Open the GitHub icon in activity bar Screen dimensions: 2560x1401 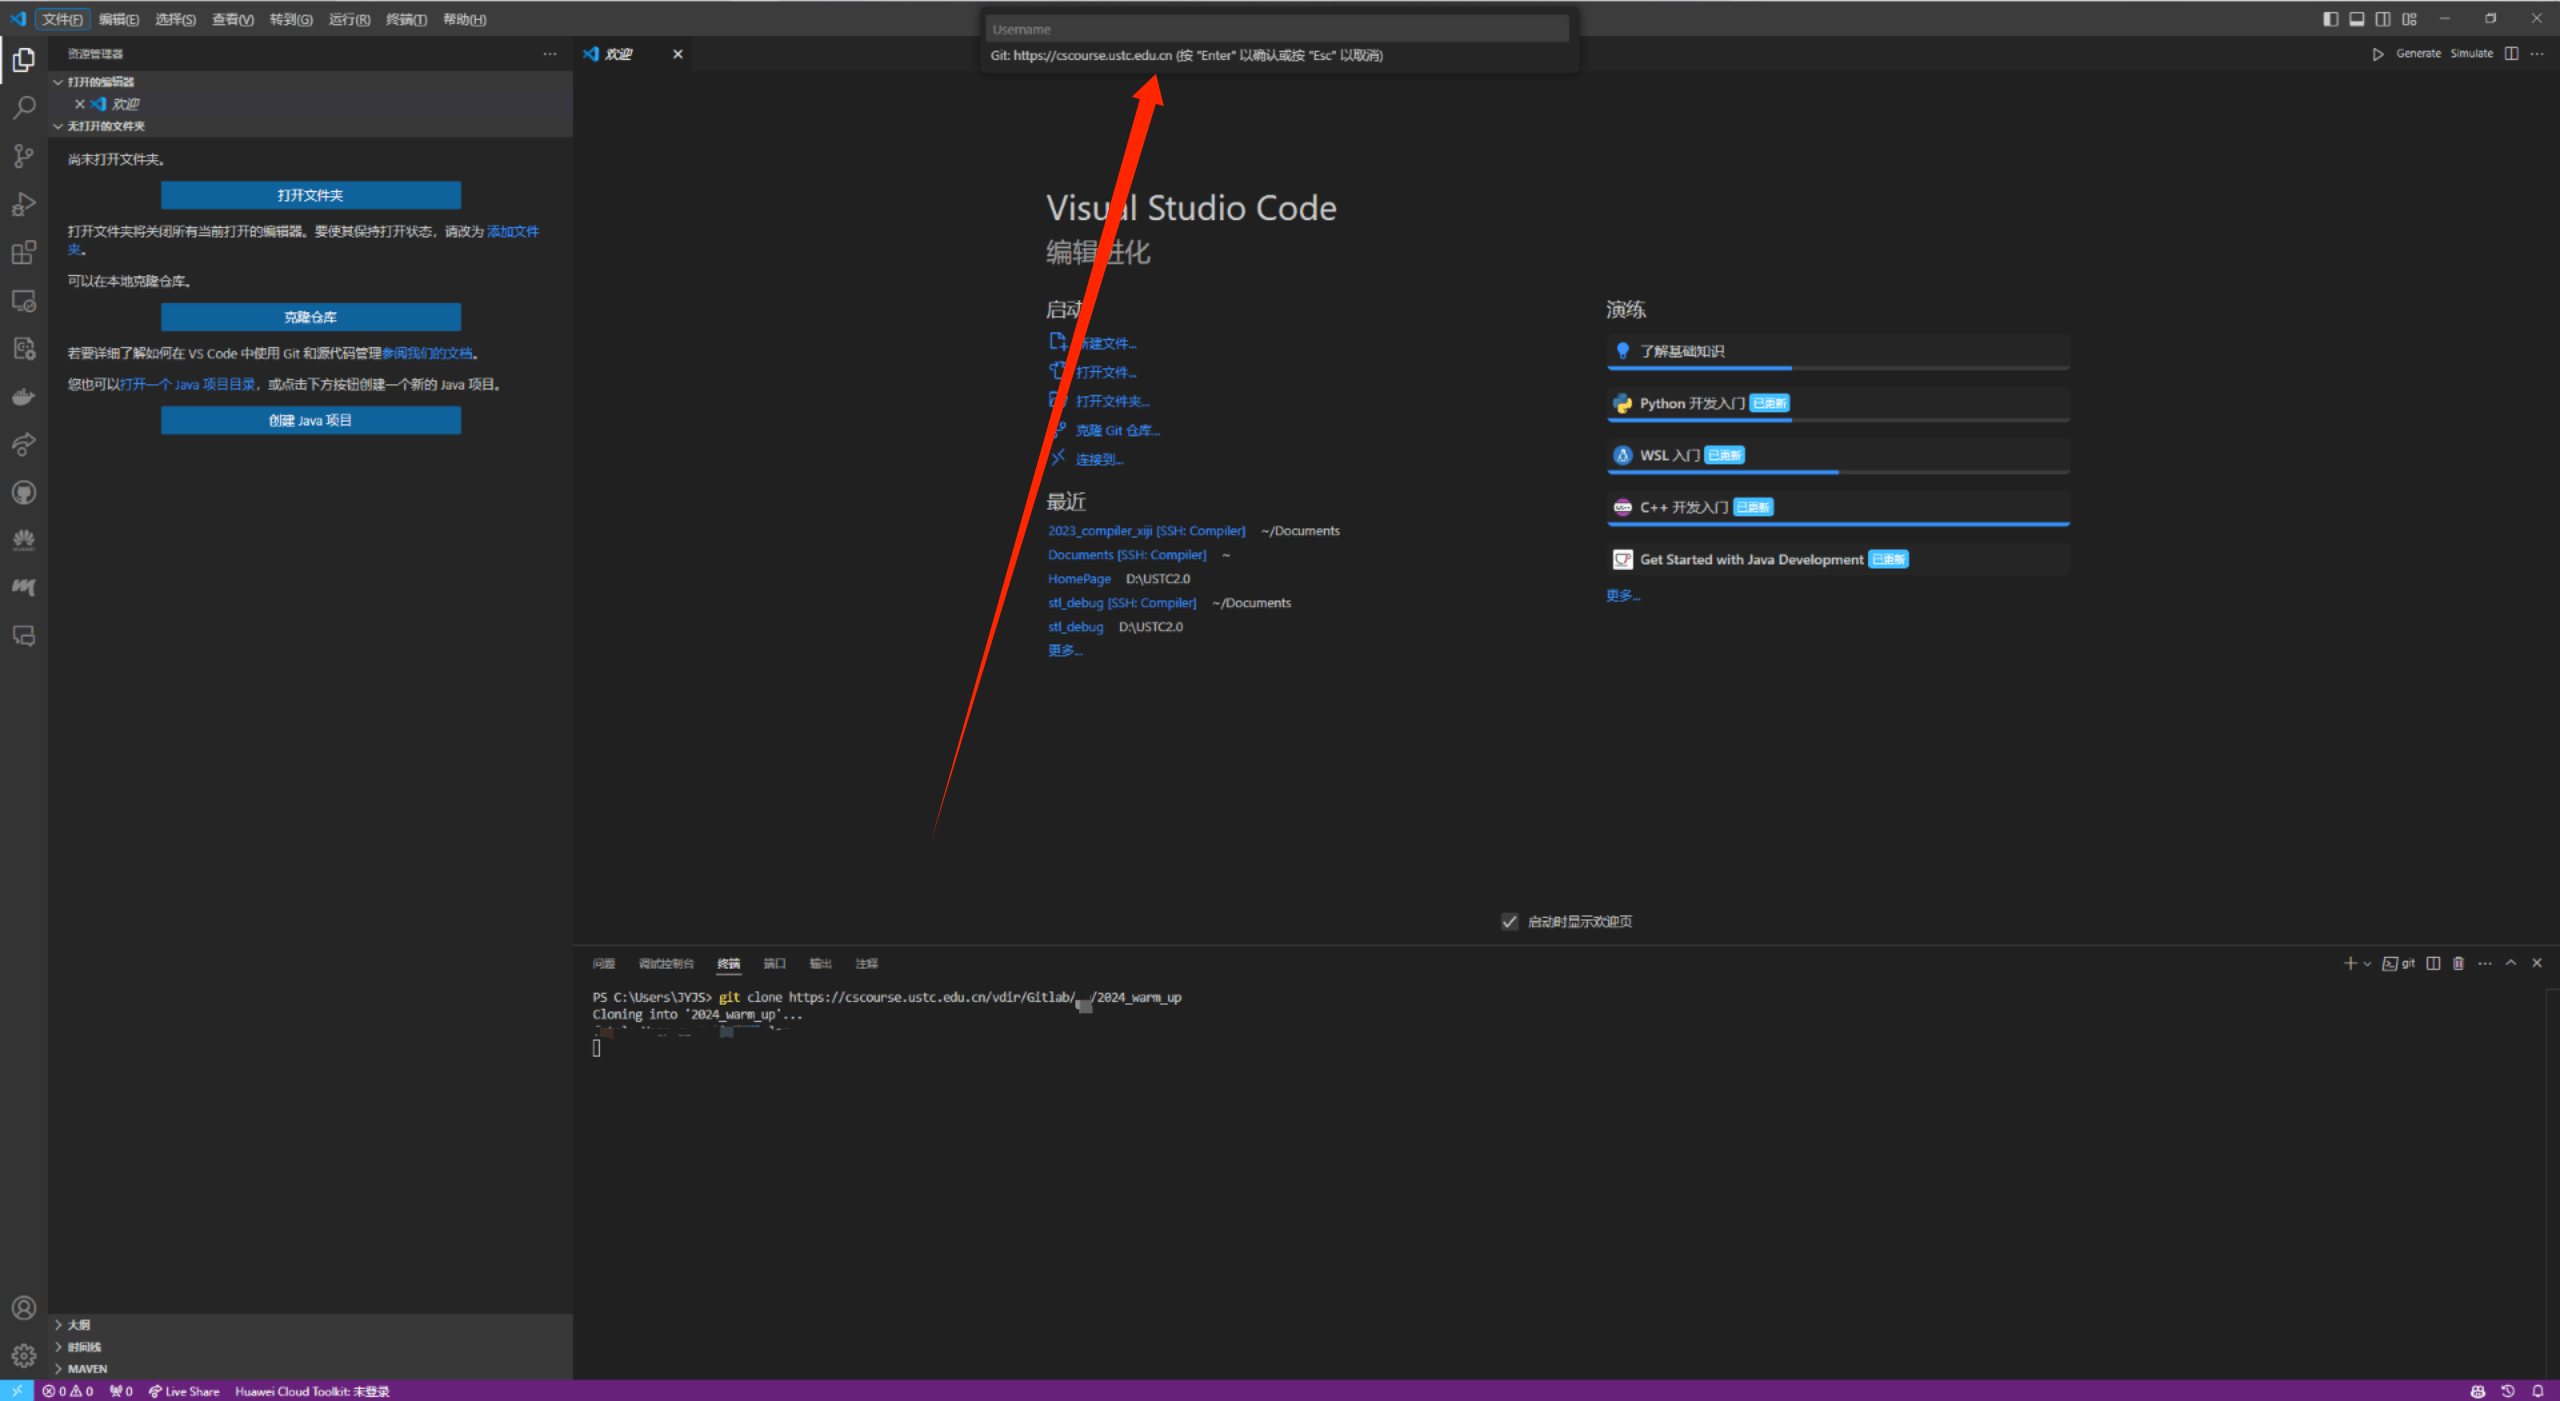point(24,492)
